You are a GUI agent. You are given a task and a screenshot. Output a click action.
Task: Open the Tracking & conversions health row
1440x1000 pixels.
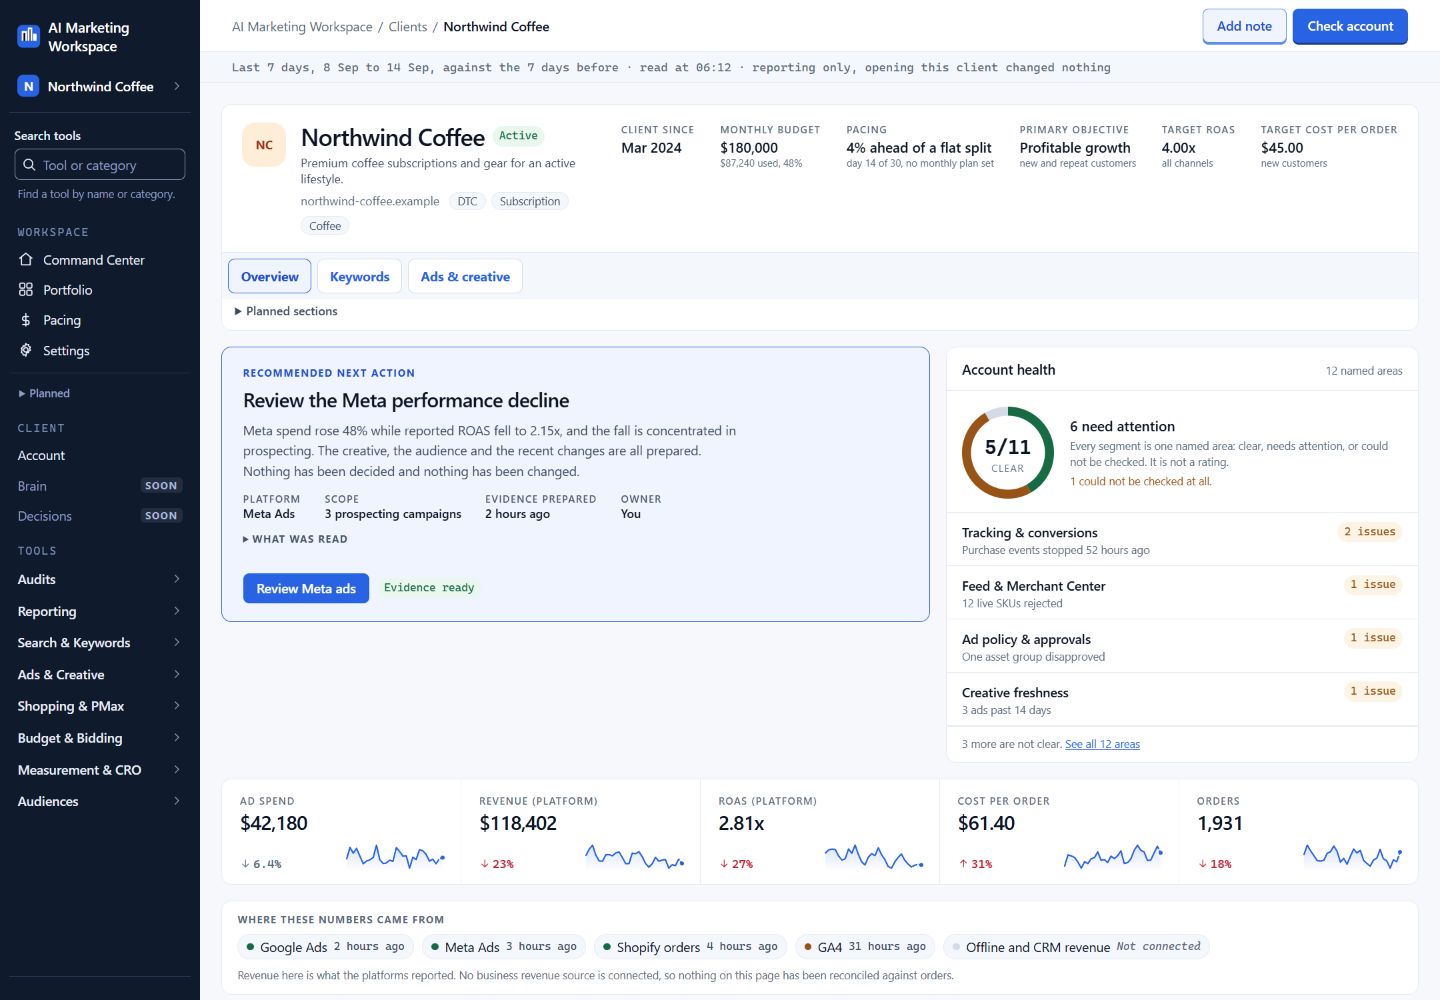(x=1182, y=540)
